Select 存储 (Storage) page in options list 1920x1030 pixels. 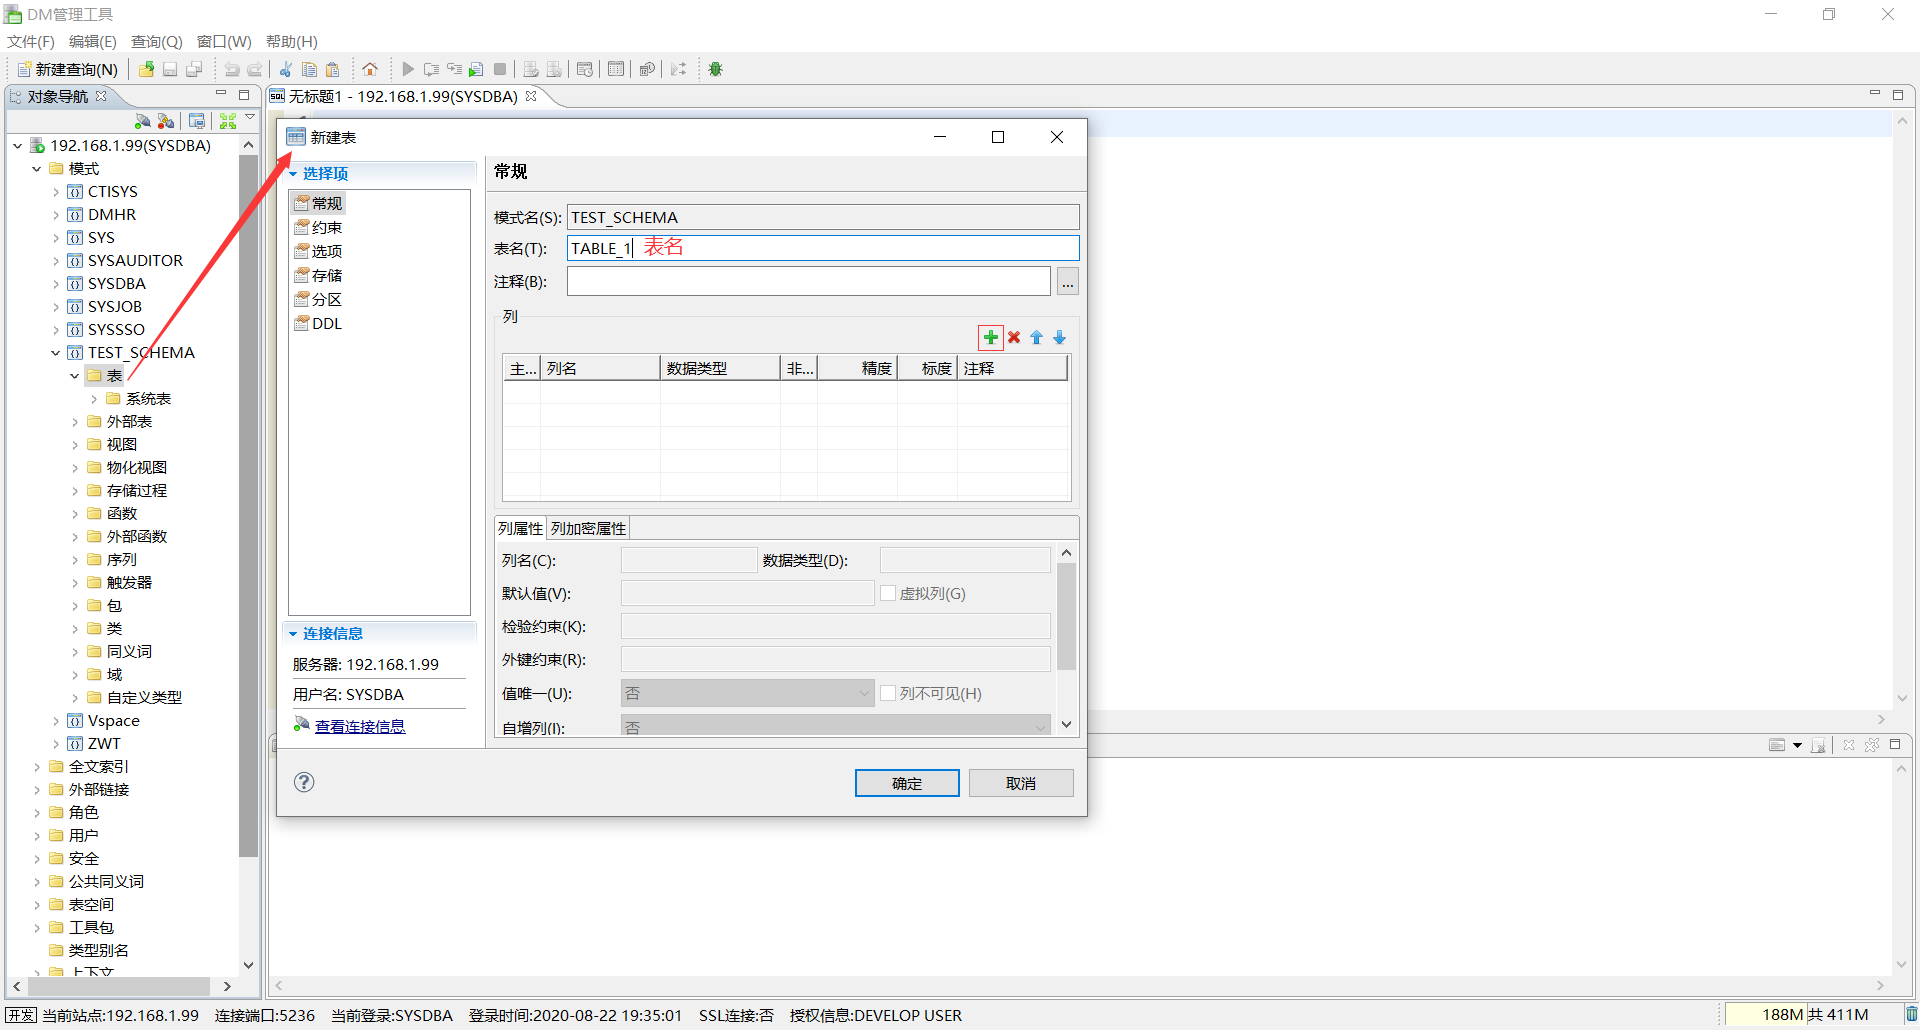pos(319,275)
